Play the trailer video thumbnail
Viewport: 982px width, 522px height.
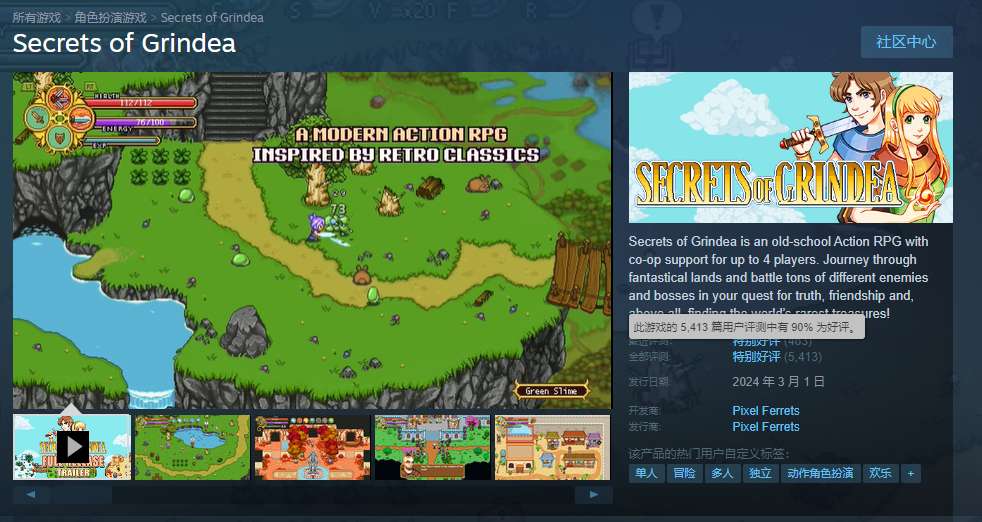(x=72, y=447)
